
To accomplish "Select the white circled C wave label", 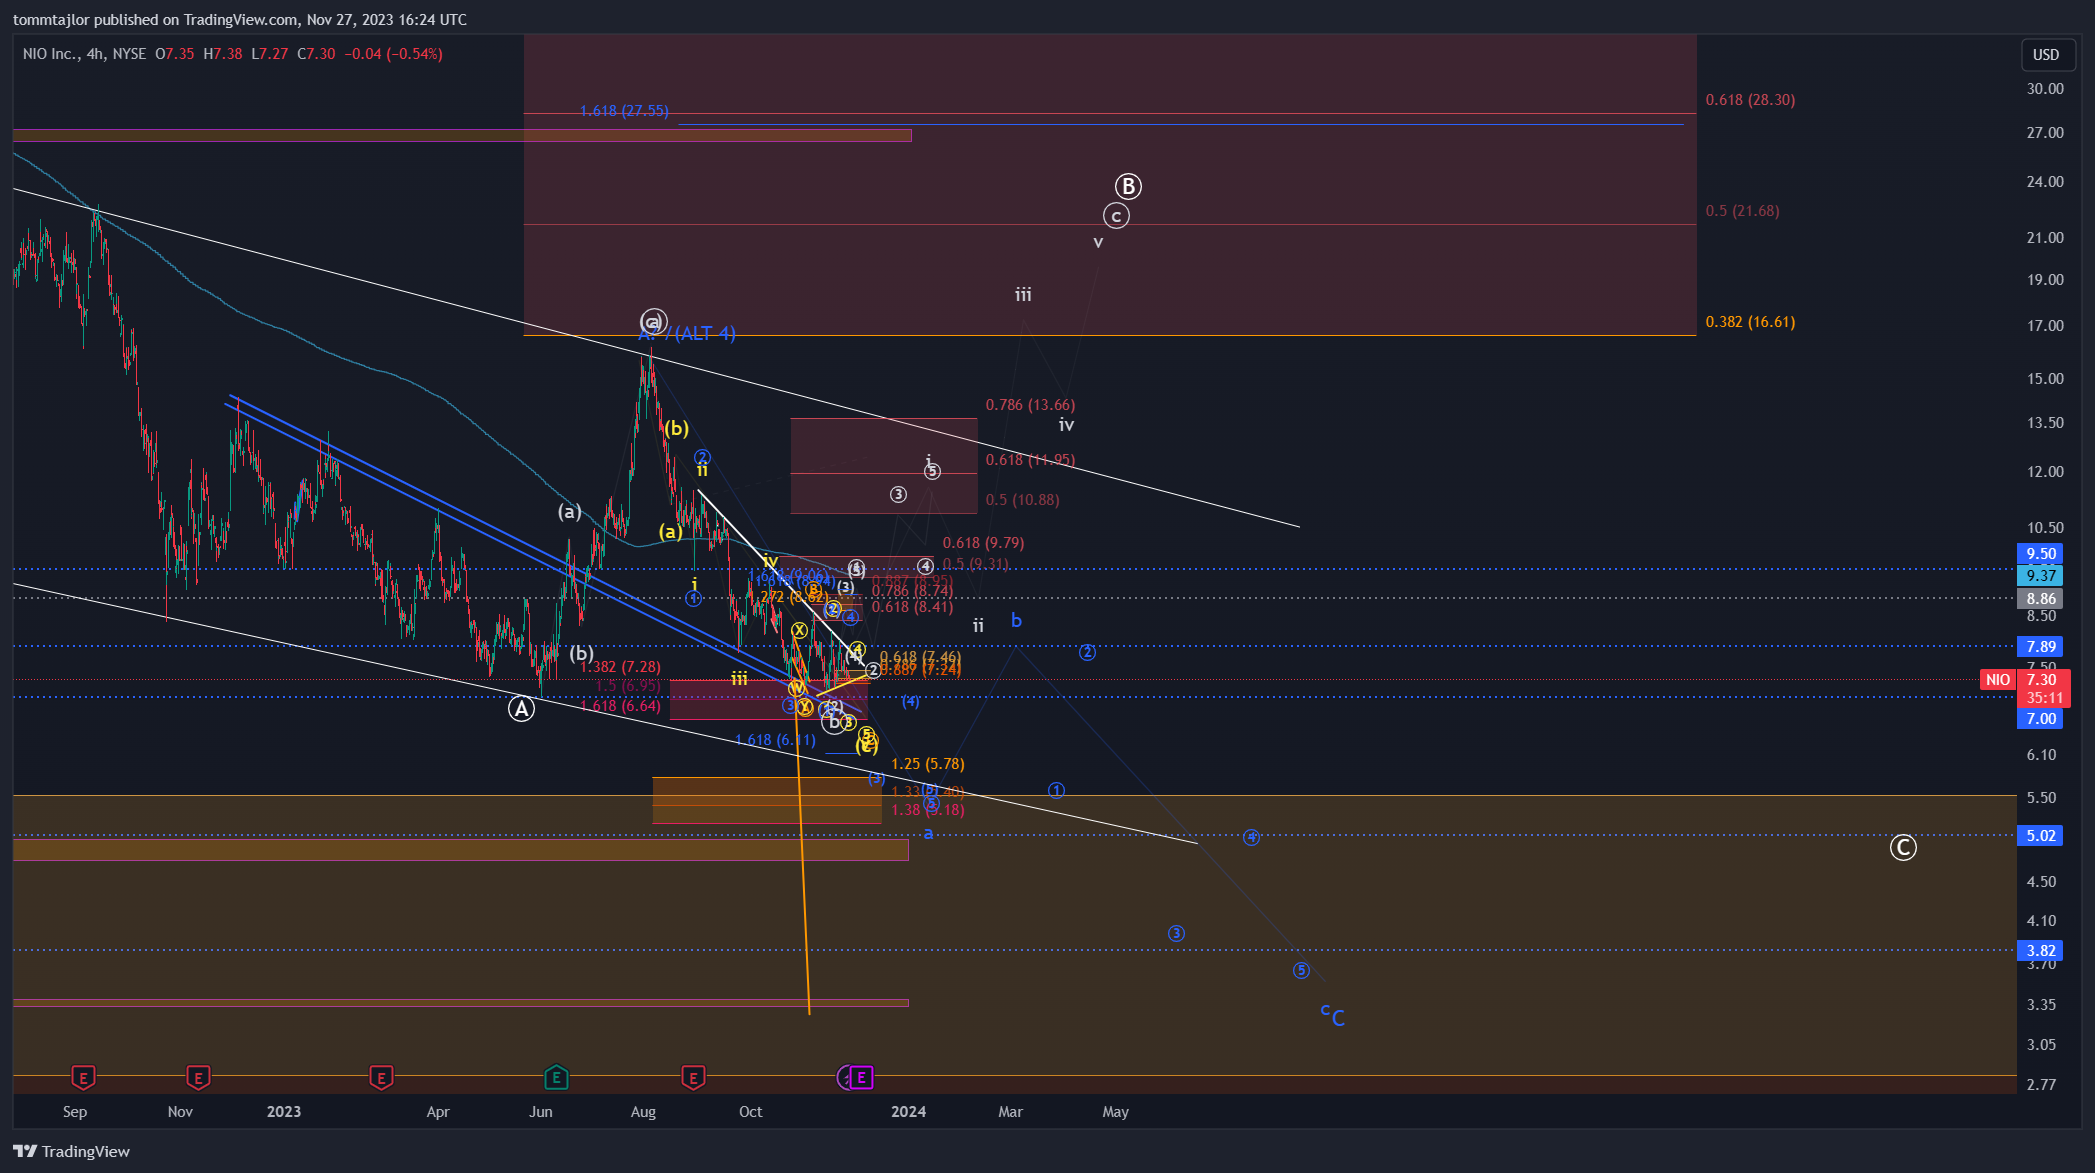I will (1903, 848).
